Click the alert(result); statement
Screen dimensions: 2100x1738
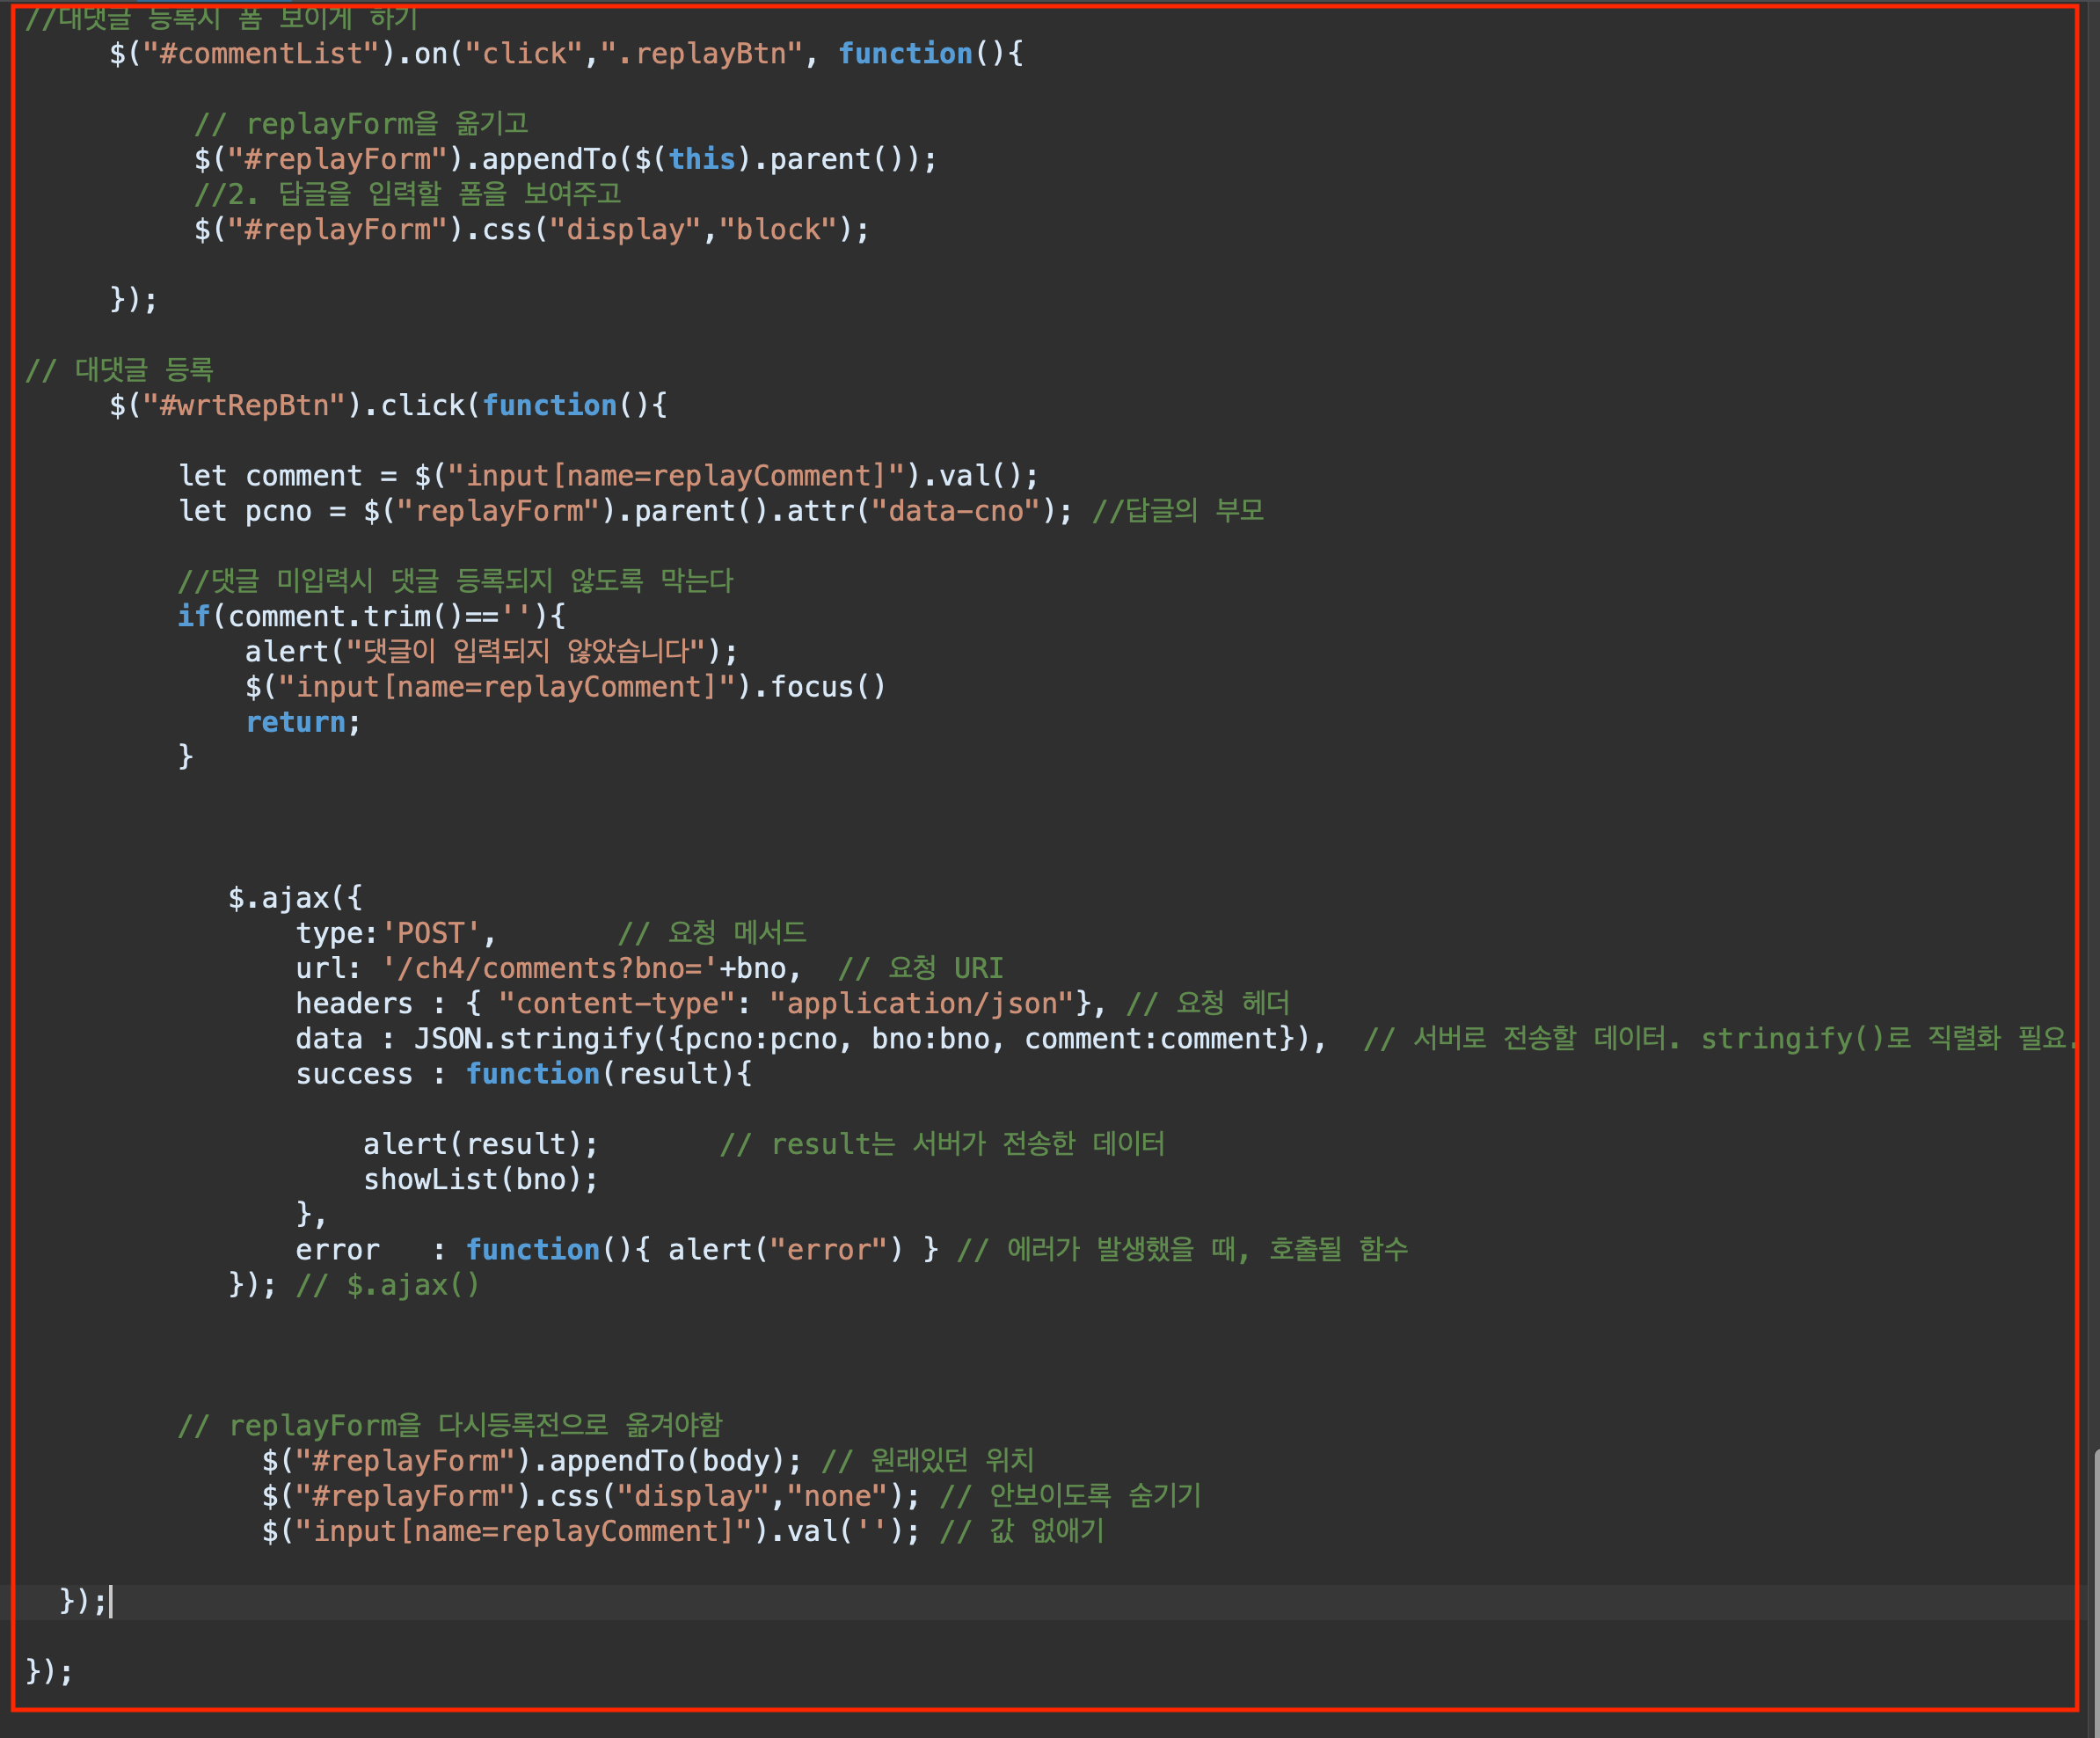(x=480, y=1143)
